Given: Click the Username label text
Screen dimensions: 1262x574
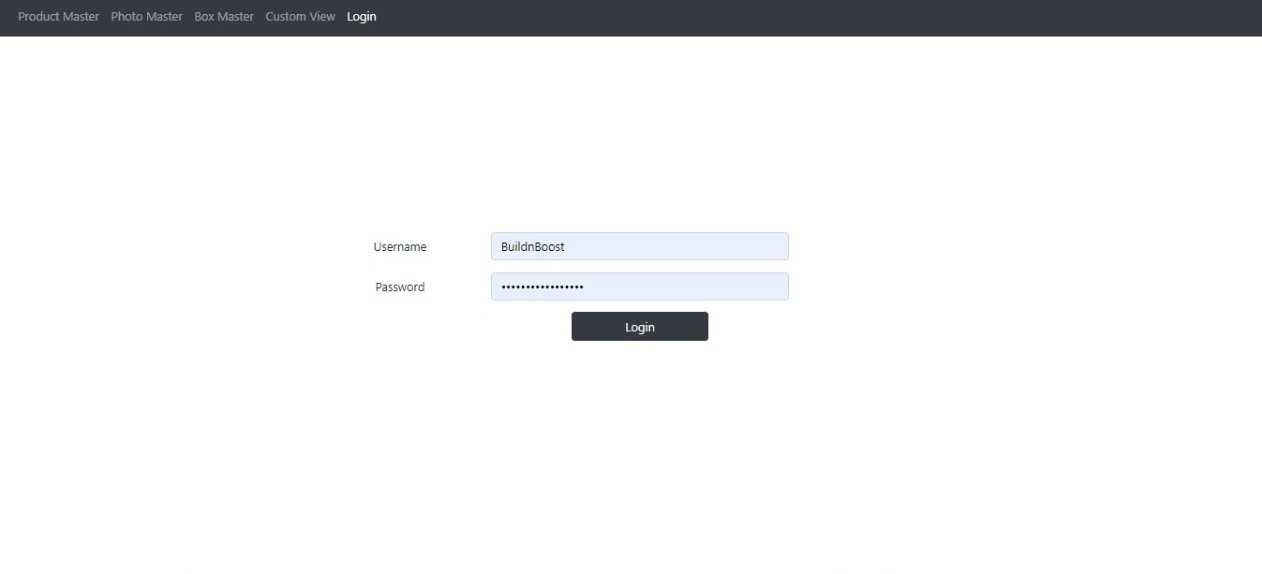Looking at the screenshot, I should pyautogui.click(x=400, y=247).
